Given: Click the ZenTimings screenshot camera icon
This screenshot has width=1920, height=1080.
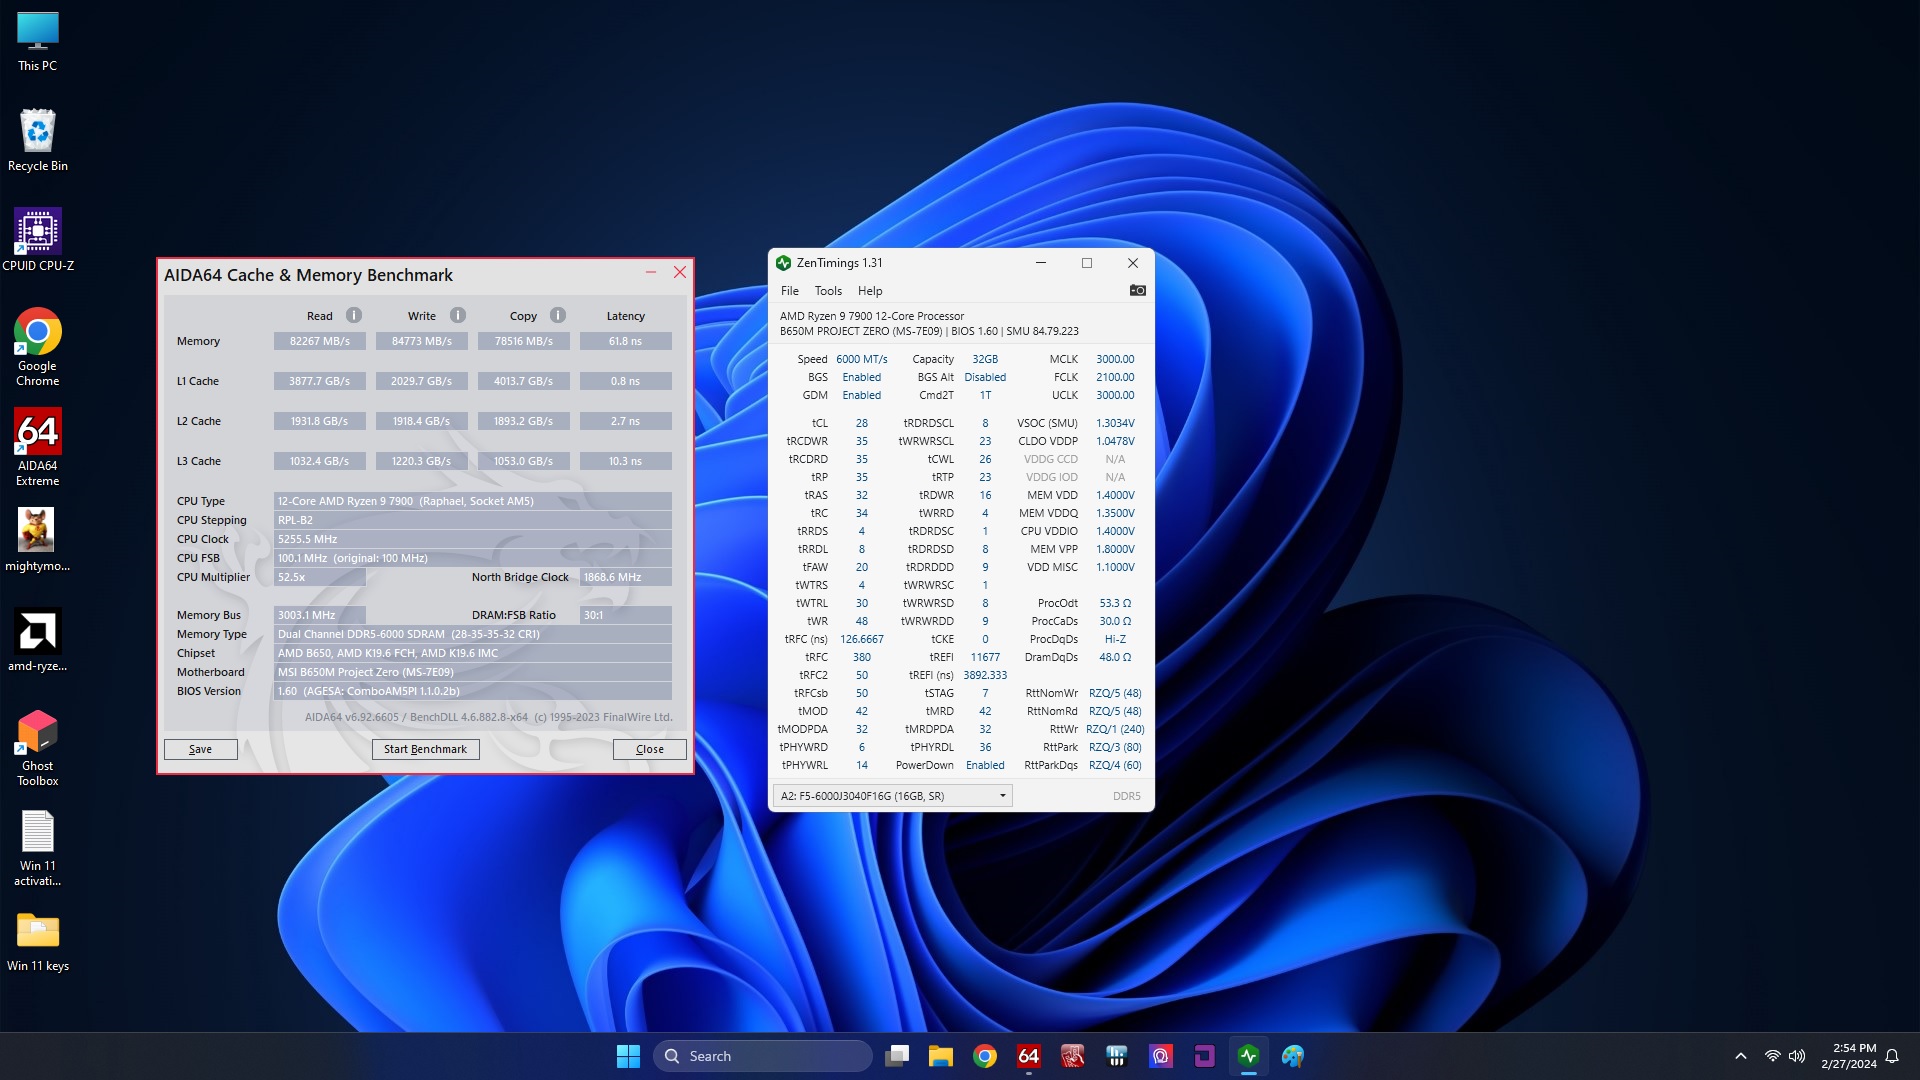Looking at the screenshot, I should [x=1138, y=290].
